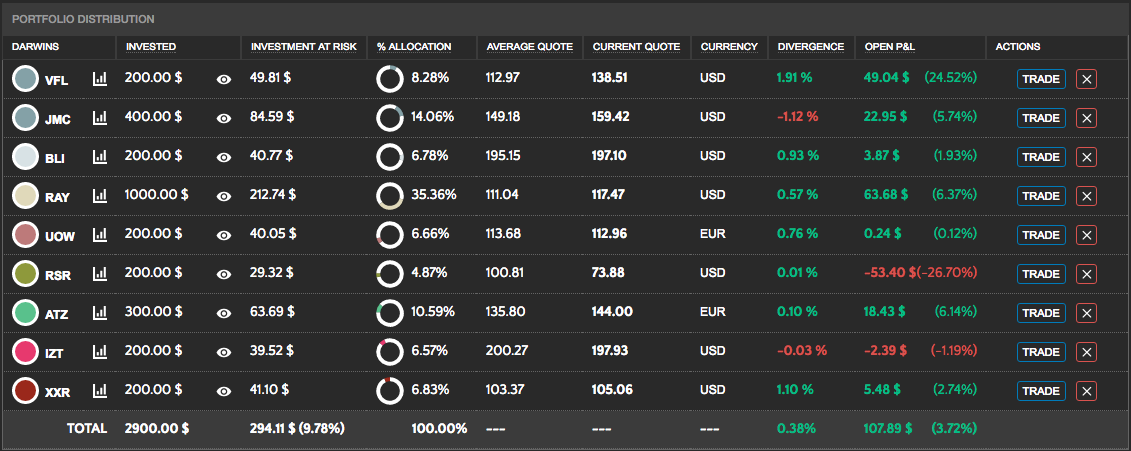1131x451 pixels.
Task: Click the Divergence column header
Action: pyautogui.click(x=810, y=46)
